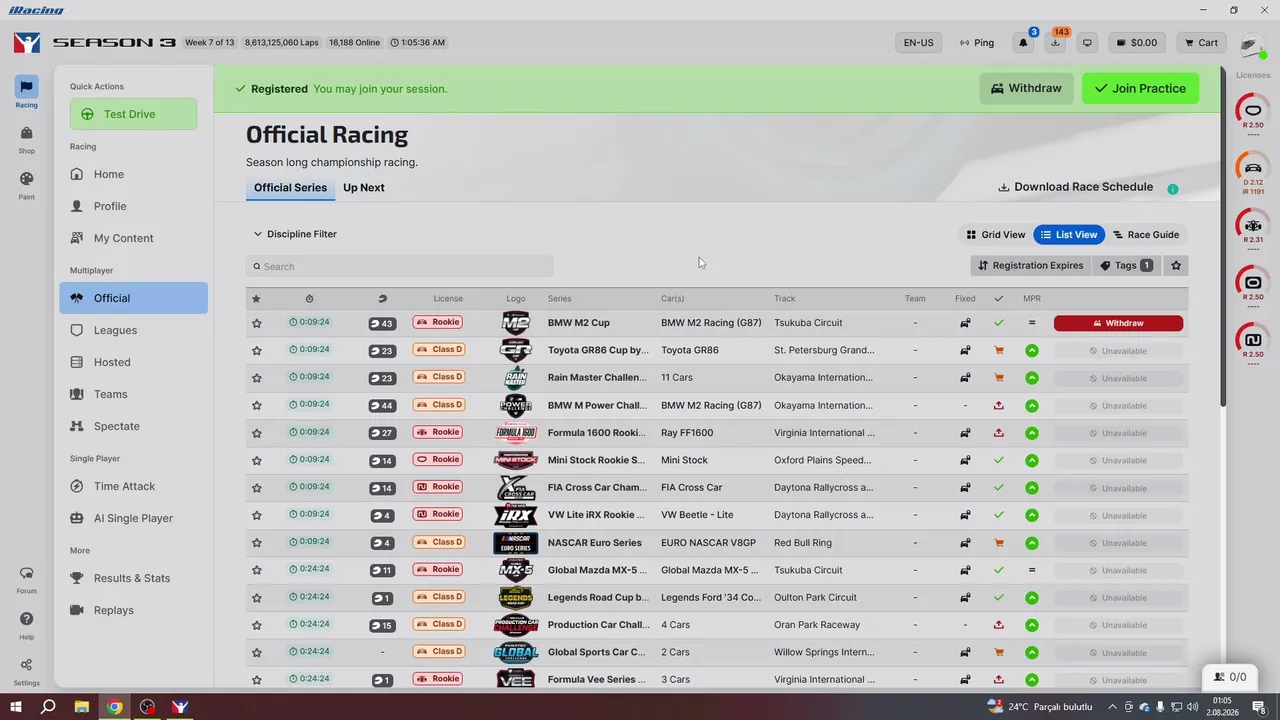Click the Toyota GR86 Cup cart icon
Viewport: 1280px width, 720px height.
coord(998,351)
